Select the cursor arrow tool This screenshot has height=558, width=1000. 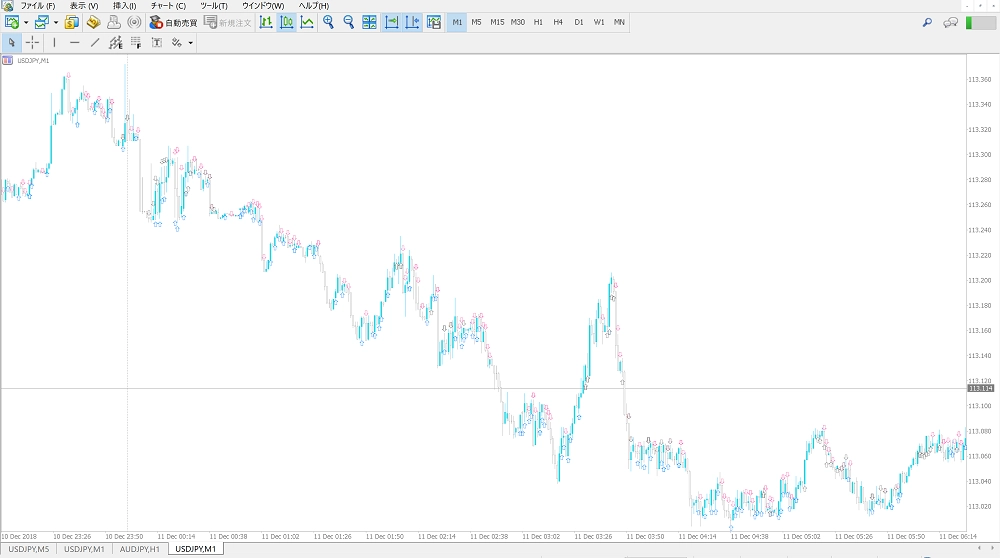click(11, 43)
